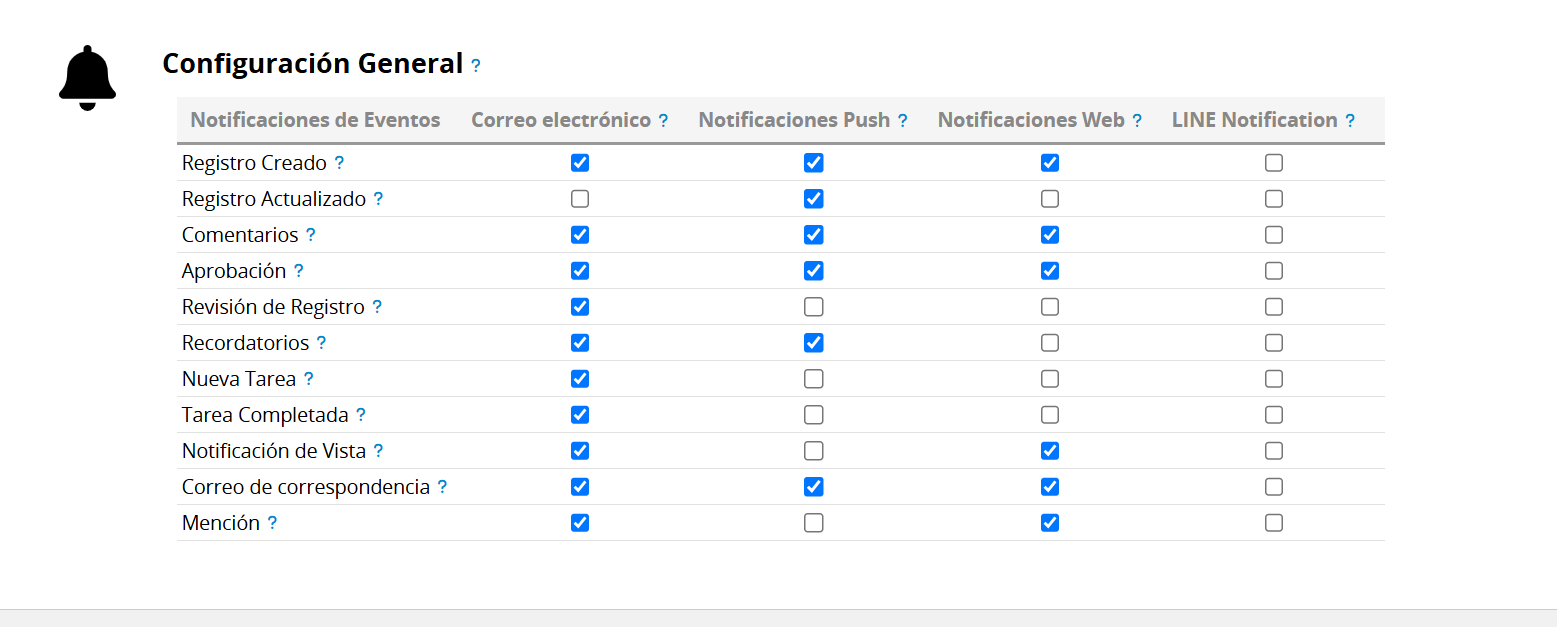The image size is (1557, 627).
Task: Show help tooltip for Mención
Action: point(272,523)
